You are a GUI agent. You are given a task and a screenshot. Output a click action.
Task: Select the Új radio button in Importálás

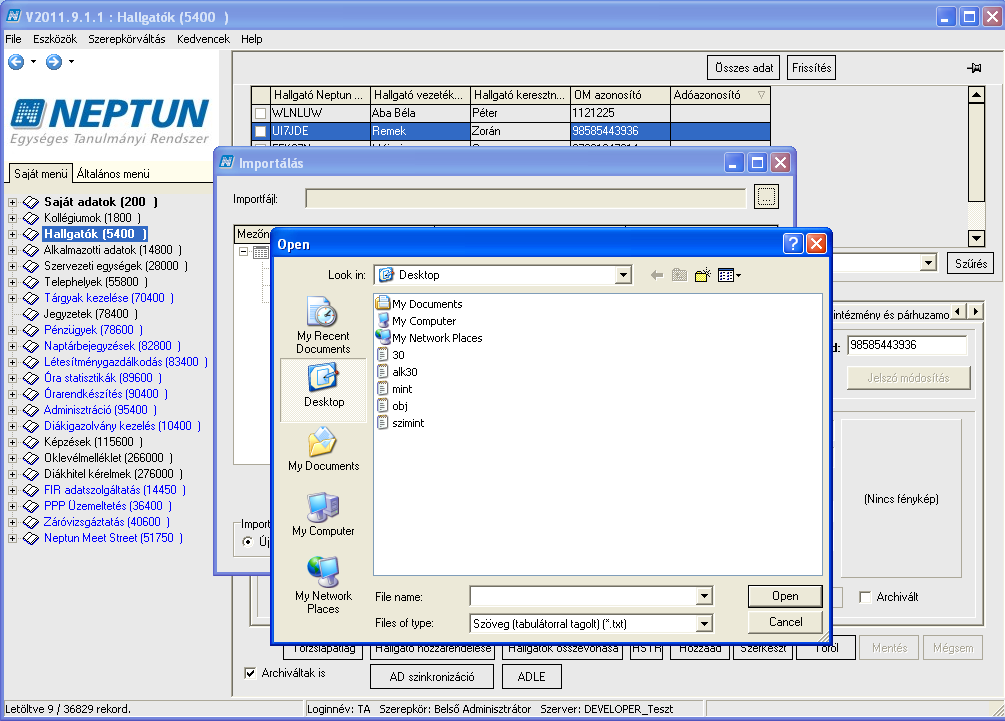click(247, 542)
